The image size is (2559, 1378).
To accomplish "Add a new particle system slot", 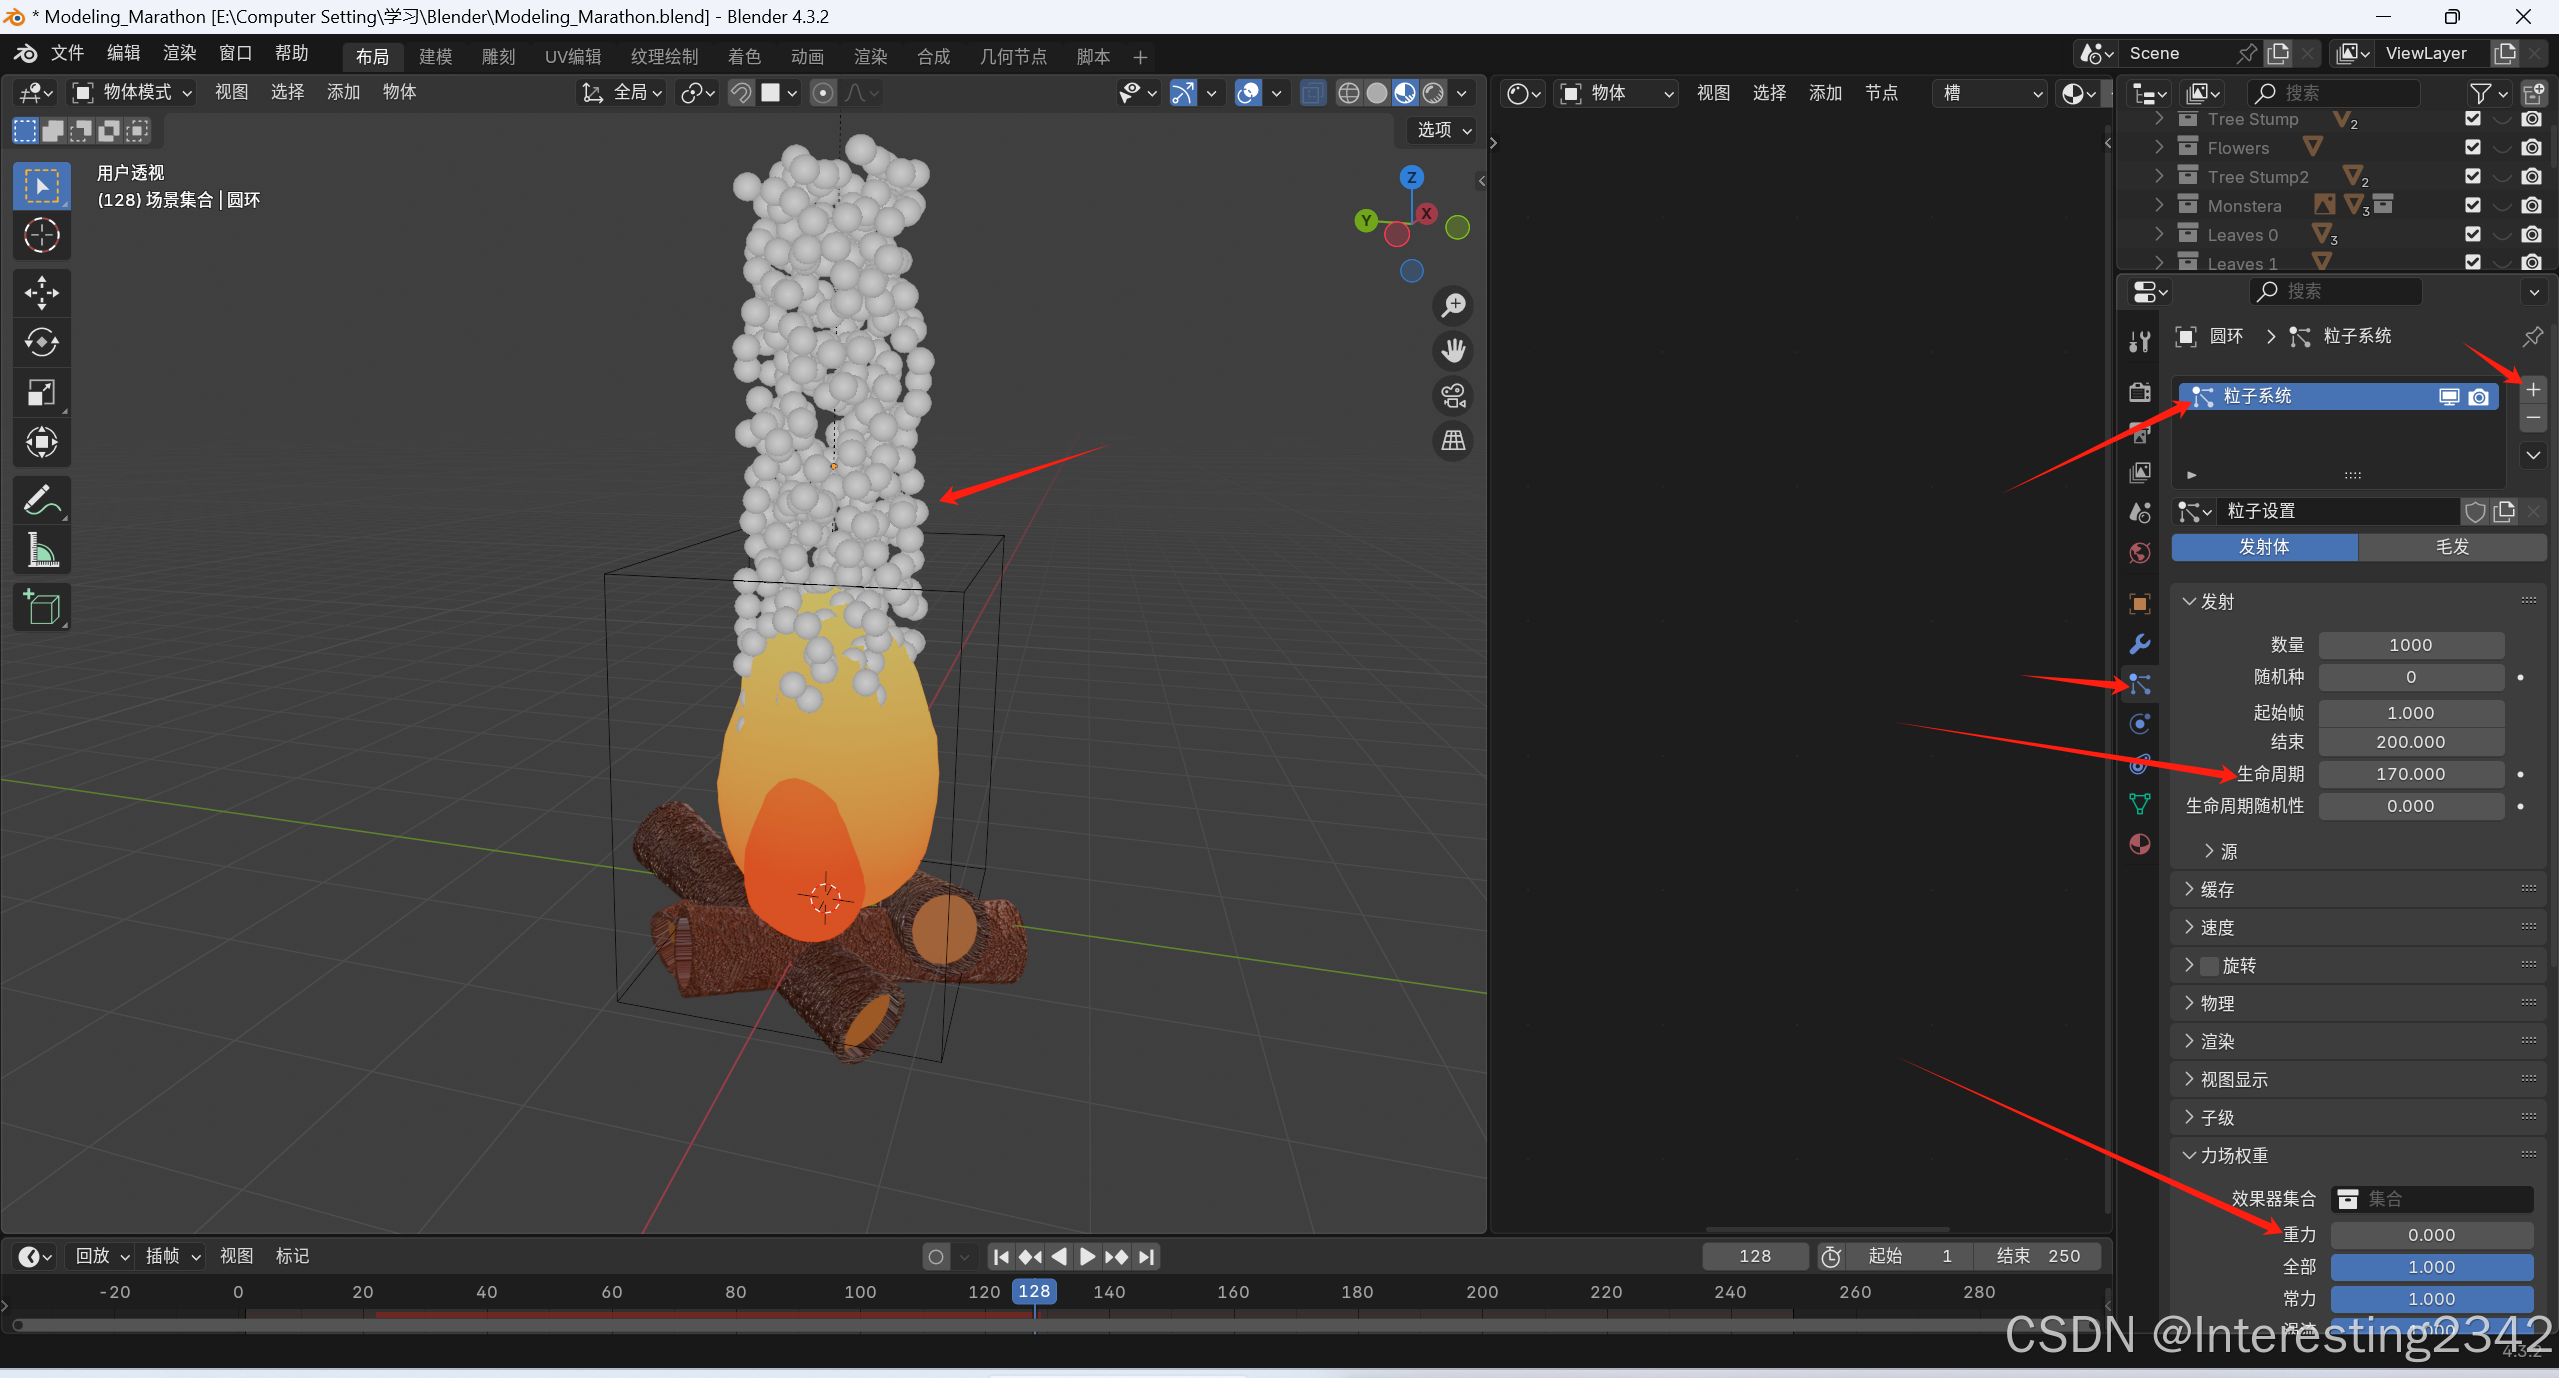I will 2532,390.
